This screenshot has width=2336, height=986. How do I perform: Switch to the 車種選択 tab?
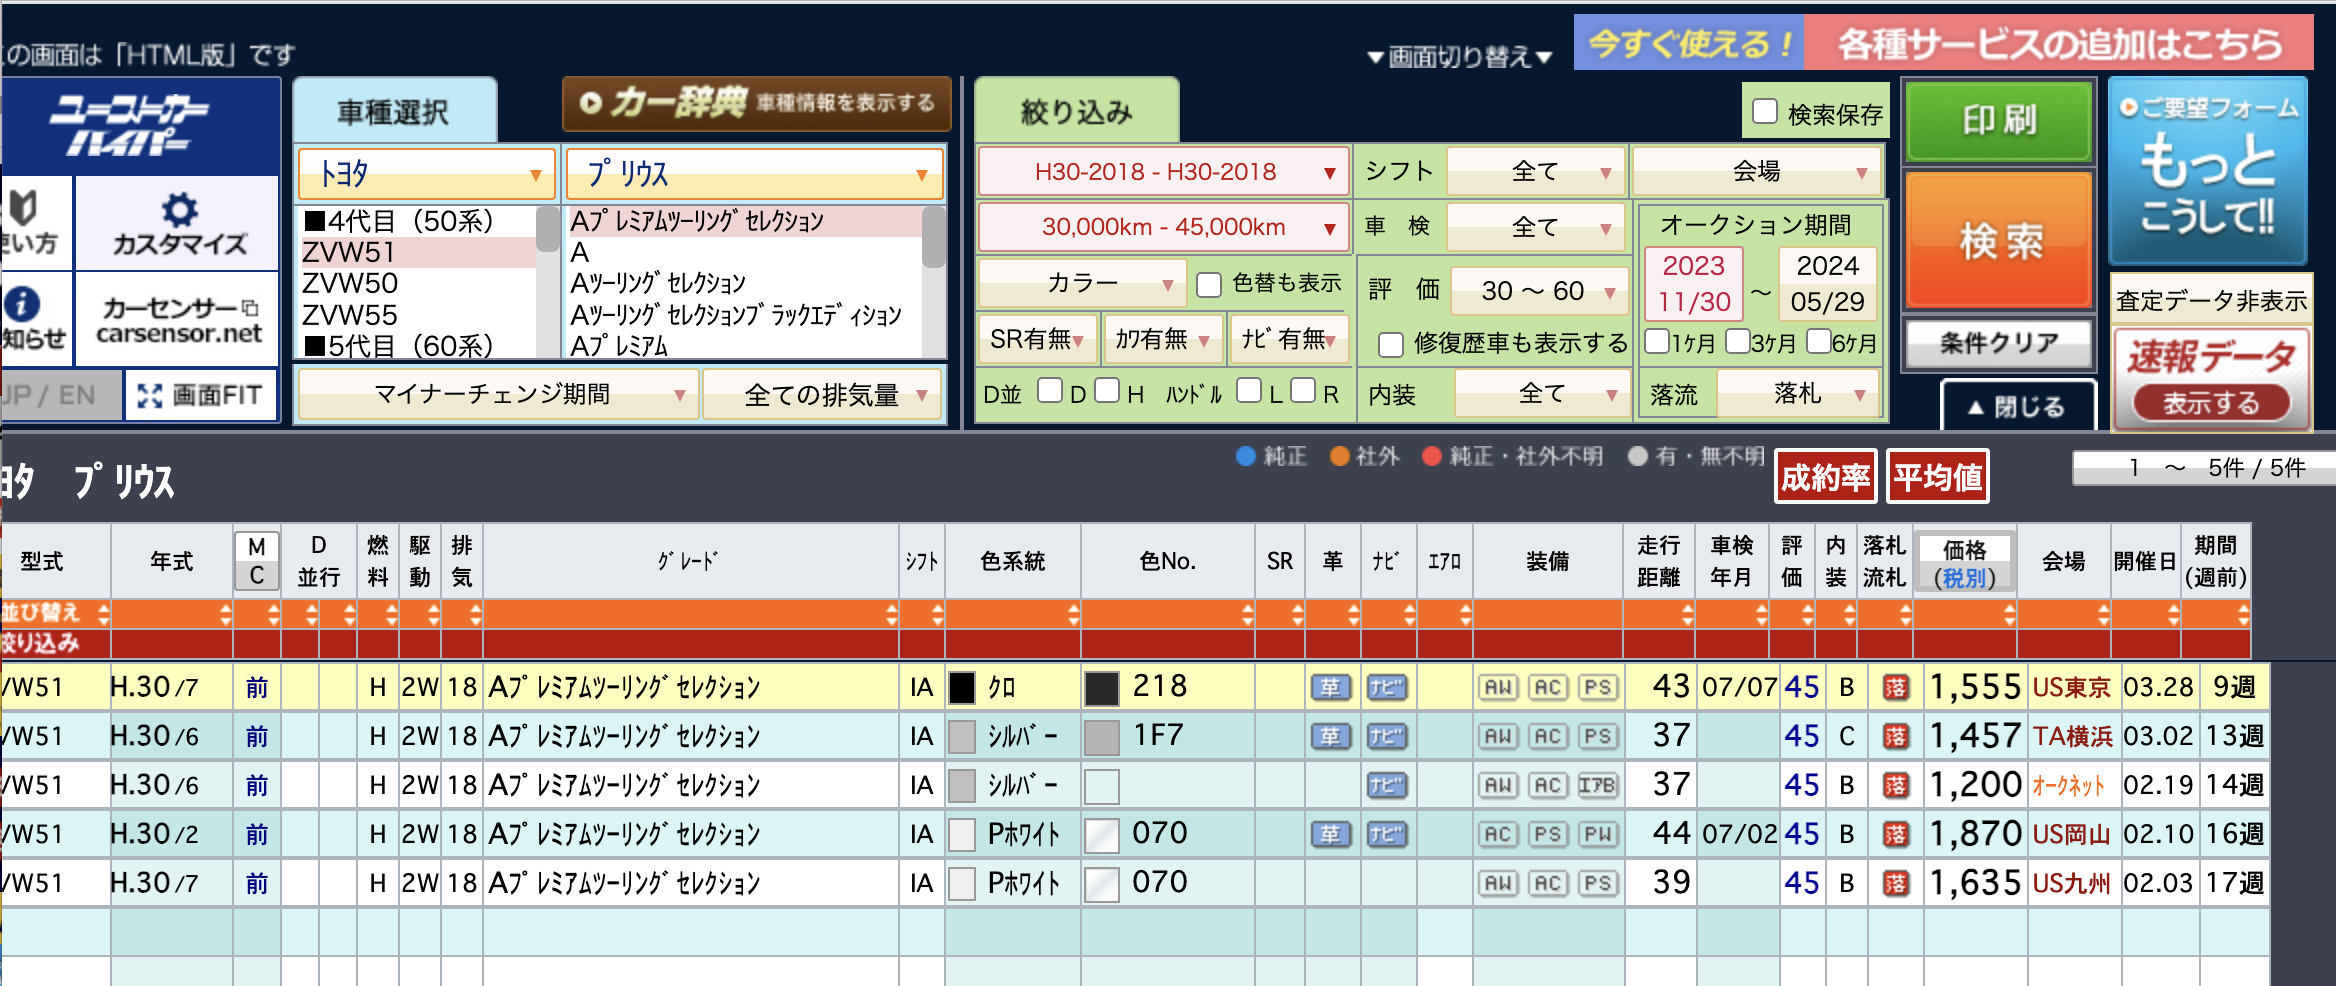pos(394,111)
